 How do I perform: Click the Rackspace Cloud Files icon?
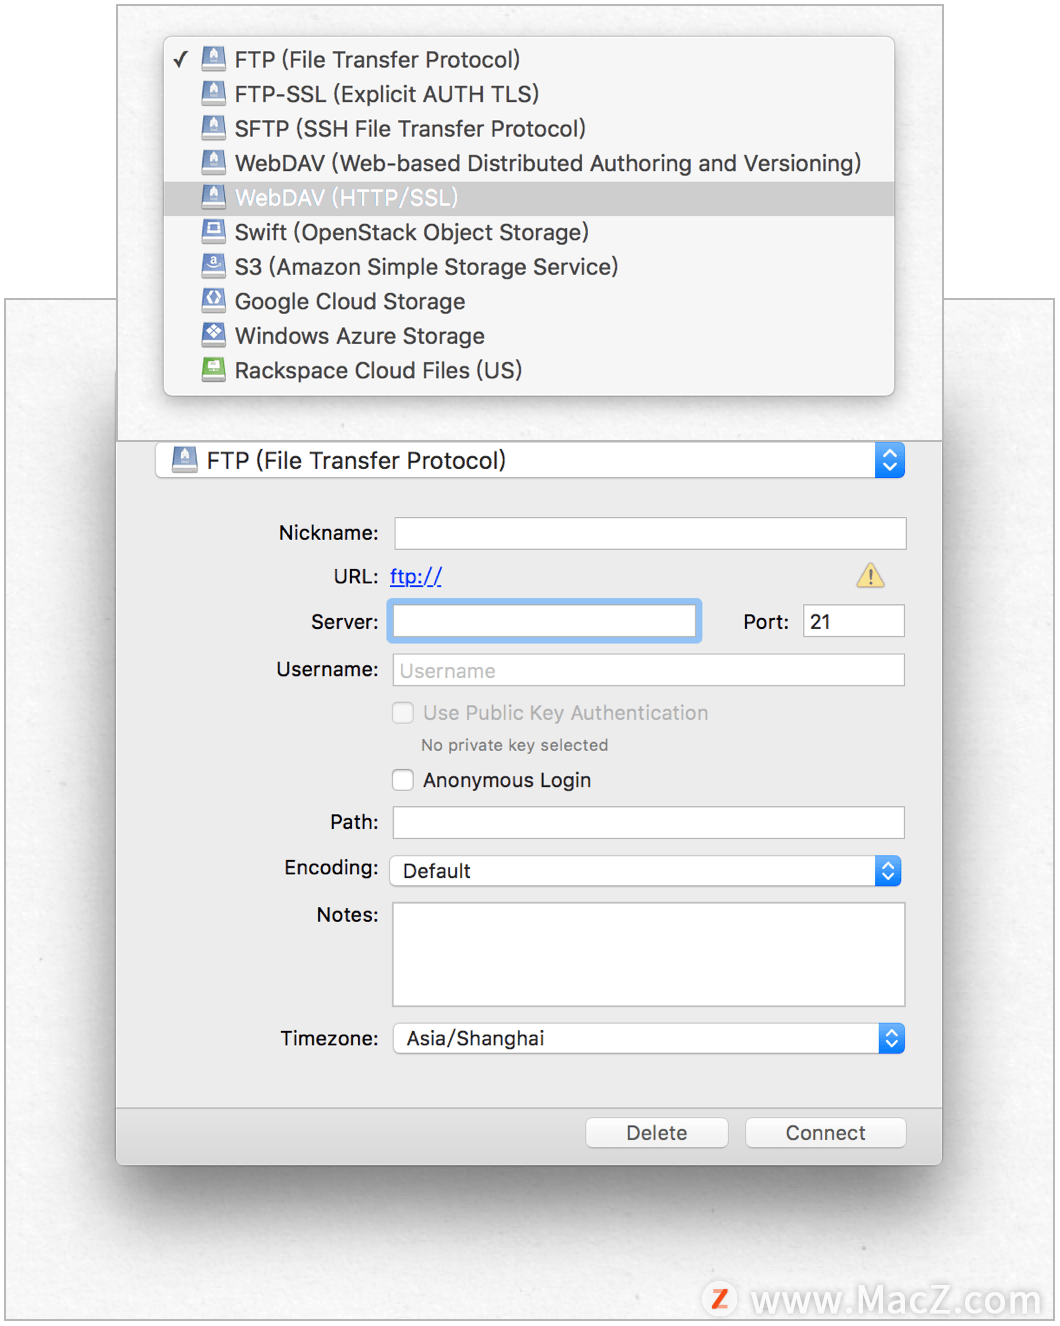(213, 370)
